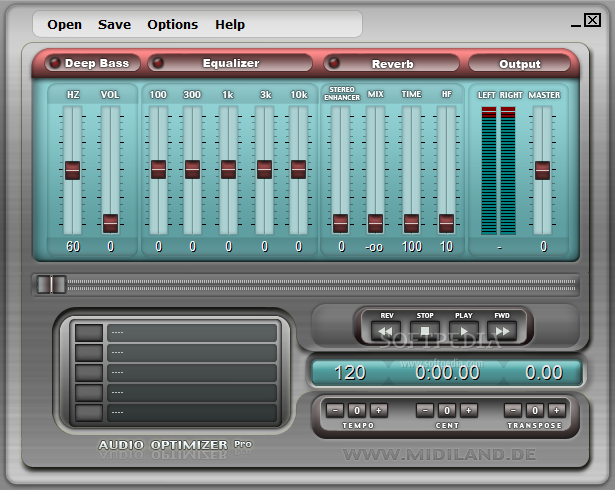Click the 100 Hz equalizer slider handle
The height and width of the screenshot is (490, 615).
pos(158,169)
